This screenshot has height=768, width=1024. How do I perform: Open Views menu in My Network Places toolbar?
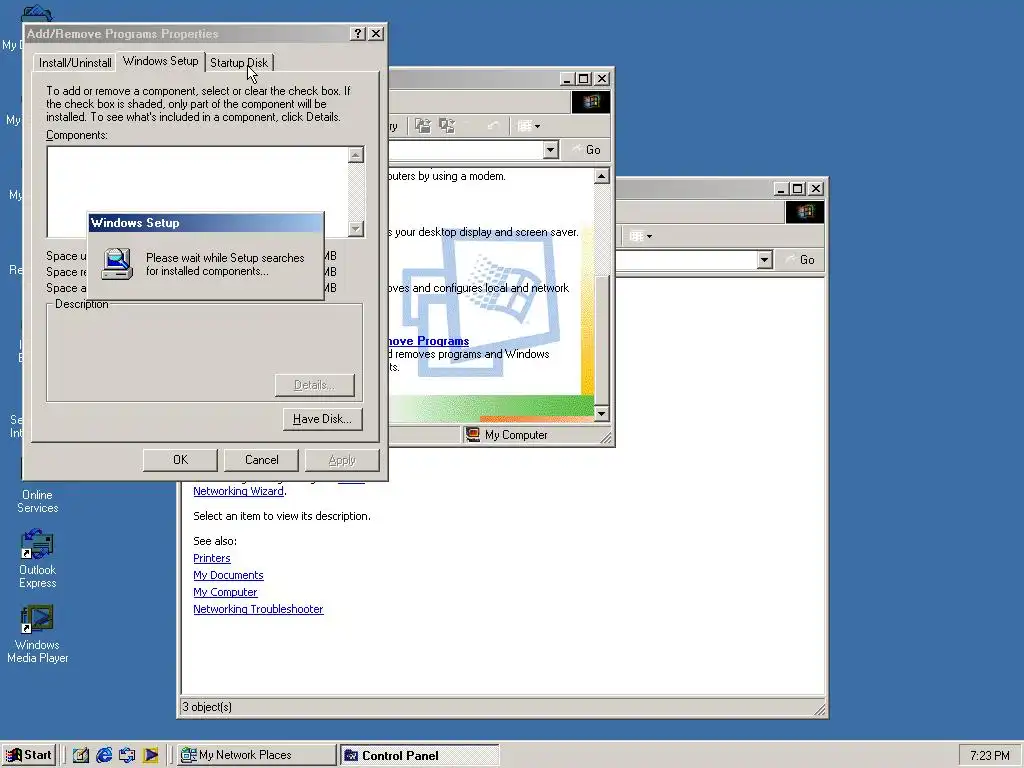pos(640,236)
